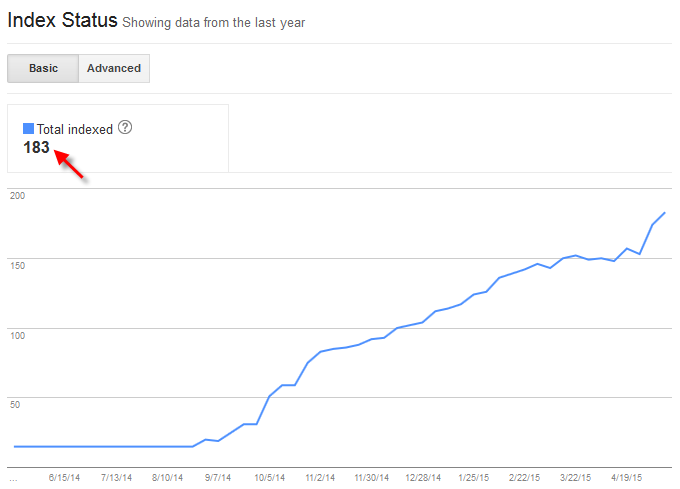Viewport: 680px width, 489px height.
Task: Click the 9/7/14 date label on axis
Action: [218, 478]
